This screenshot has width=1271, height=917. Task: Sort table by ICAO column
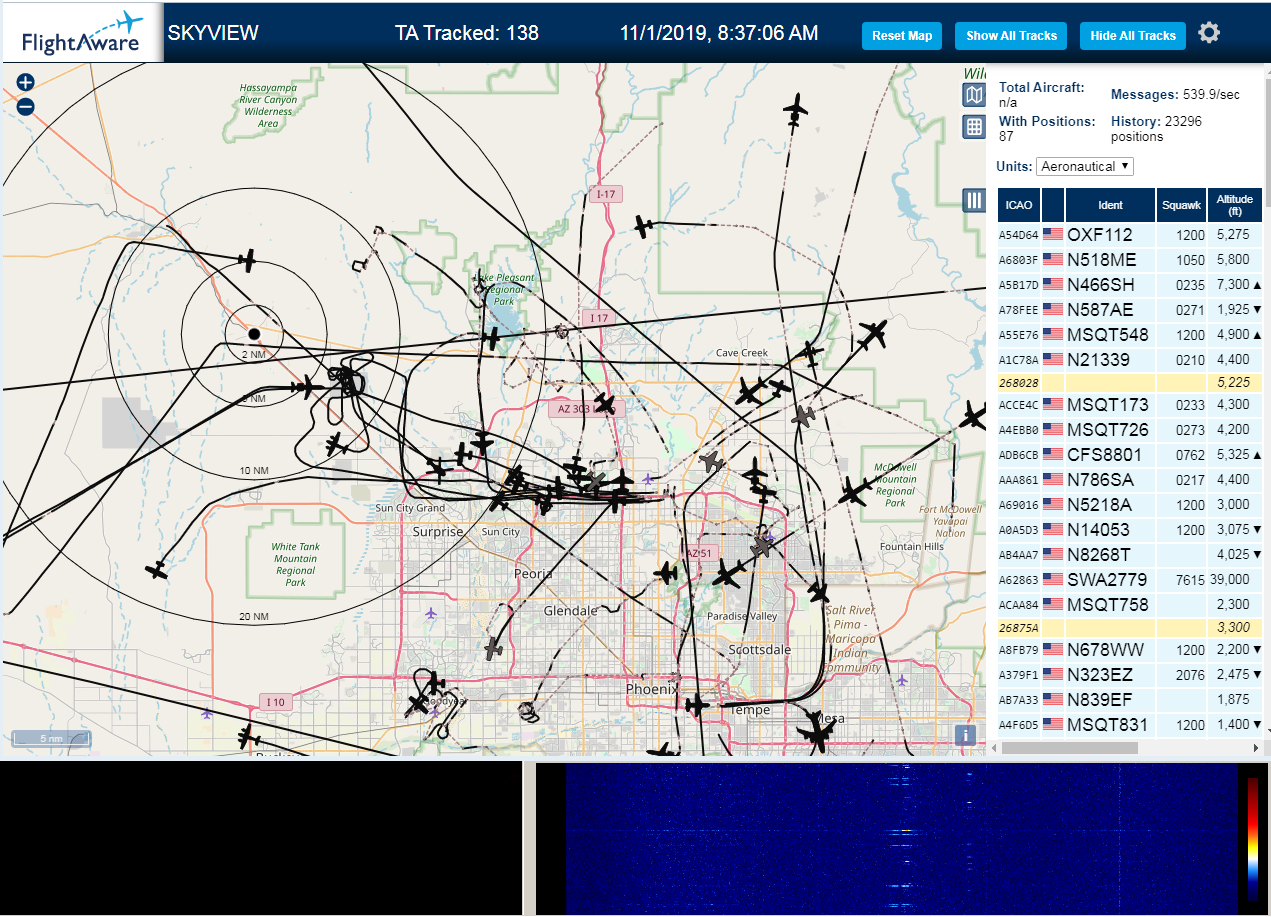pos(1019,205)
